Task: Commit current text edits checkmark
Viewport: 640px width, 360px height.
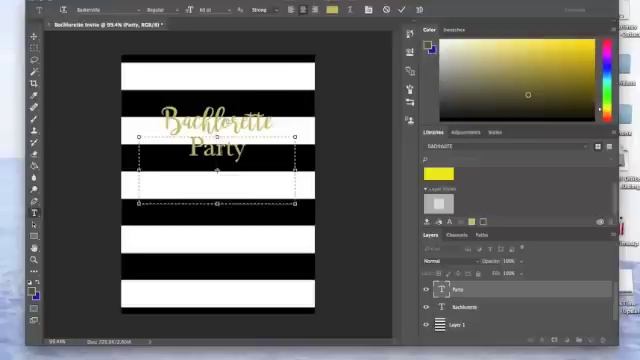Action: (x=402, y=10)
